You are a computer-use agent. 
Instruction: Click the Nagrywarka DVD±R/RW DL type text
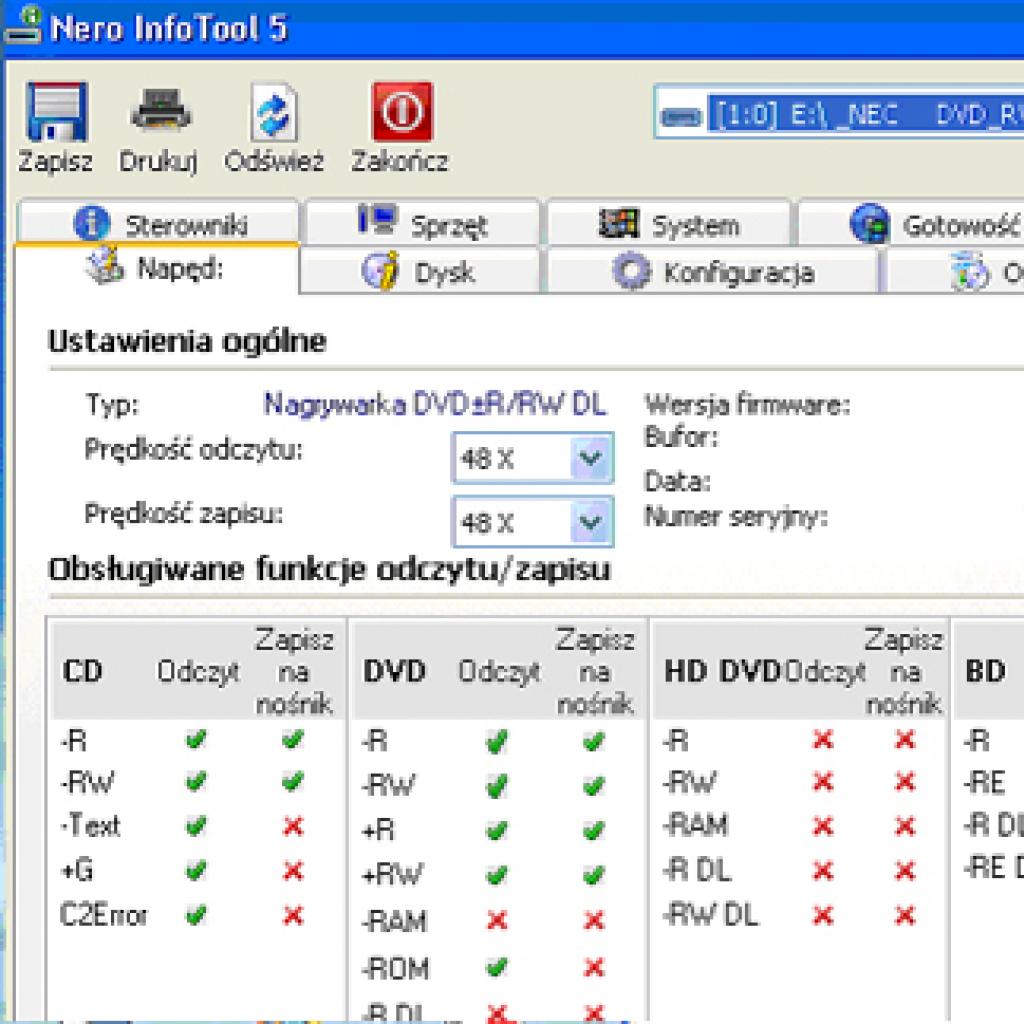(435, 405)
